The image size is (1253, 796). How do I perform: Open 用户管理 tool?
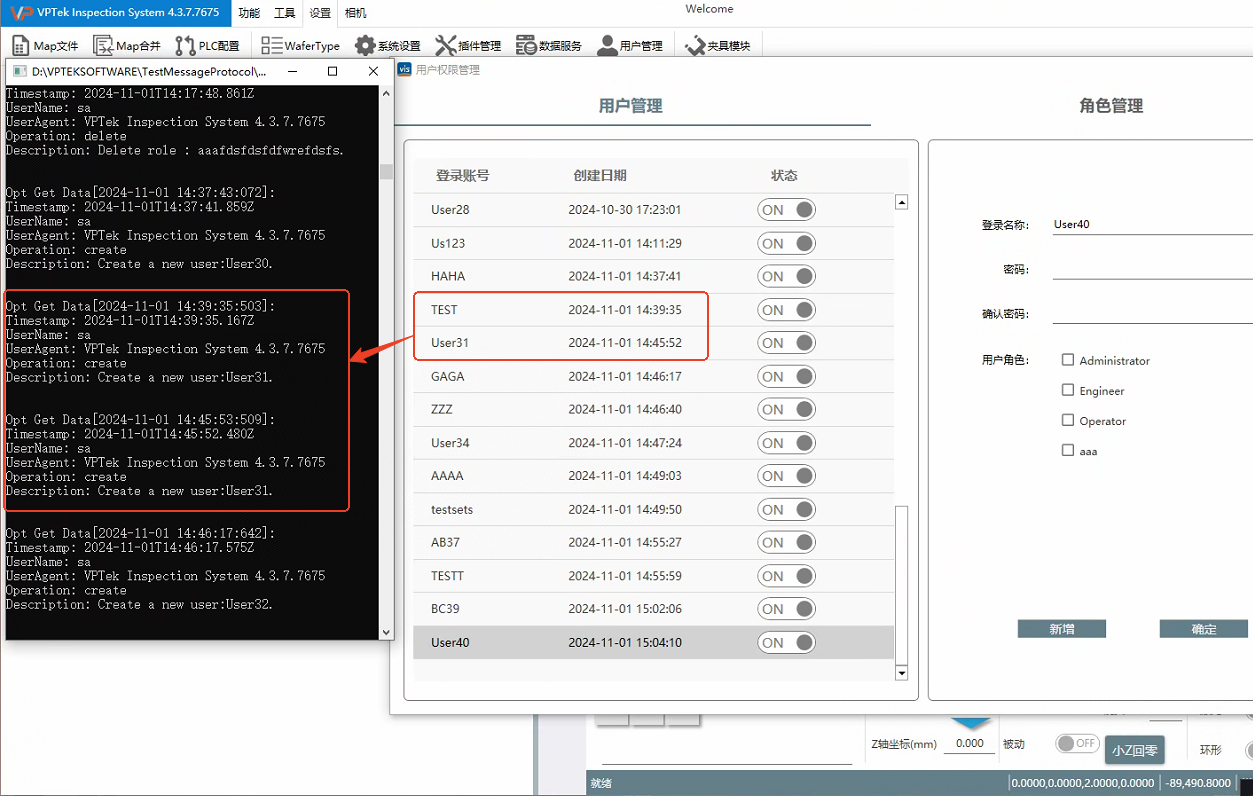click(x=630, y=45)
